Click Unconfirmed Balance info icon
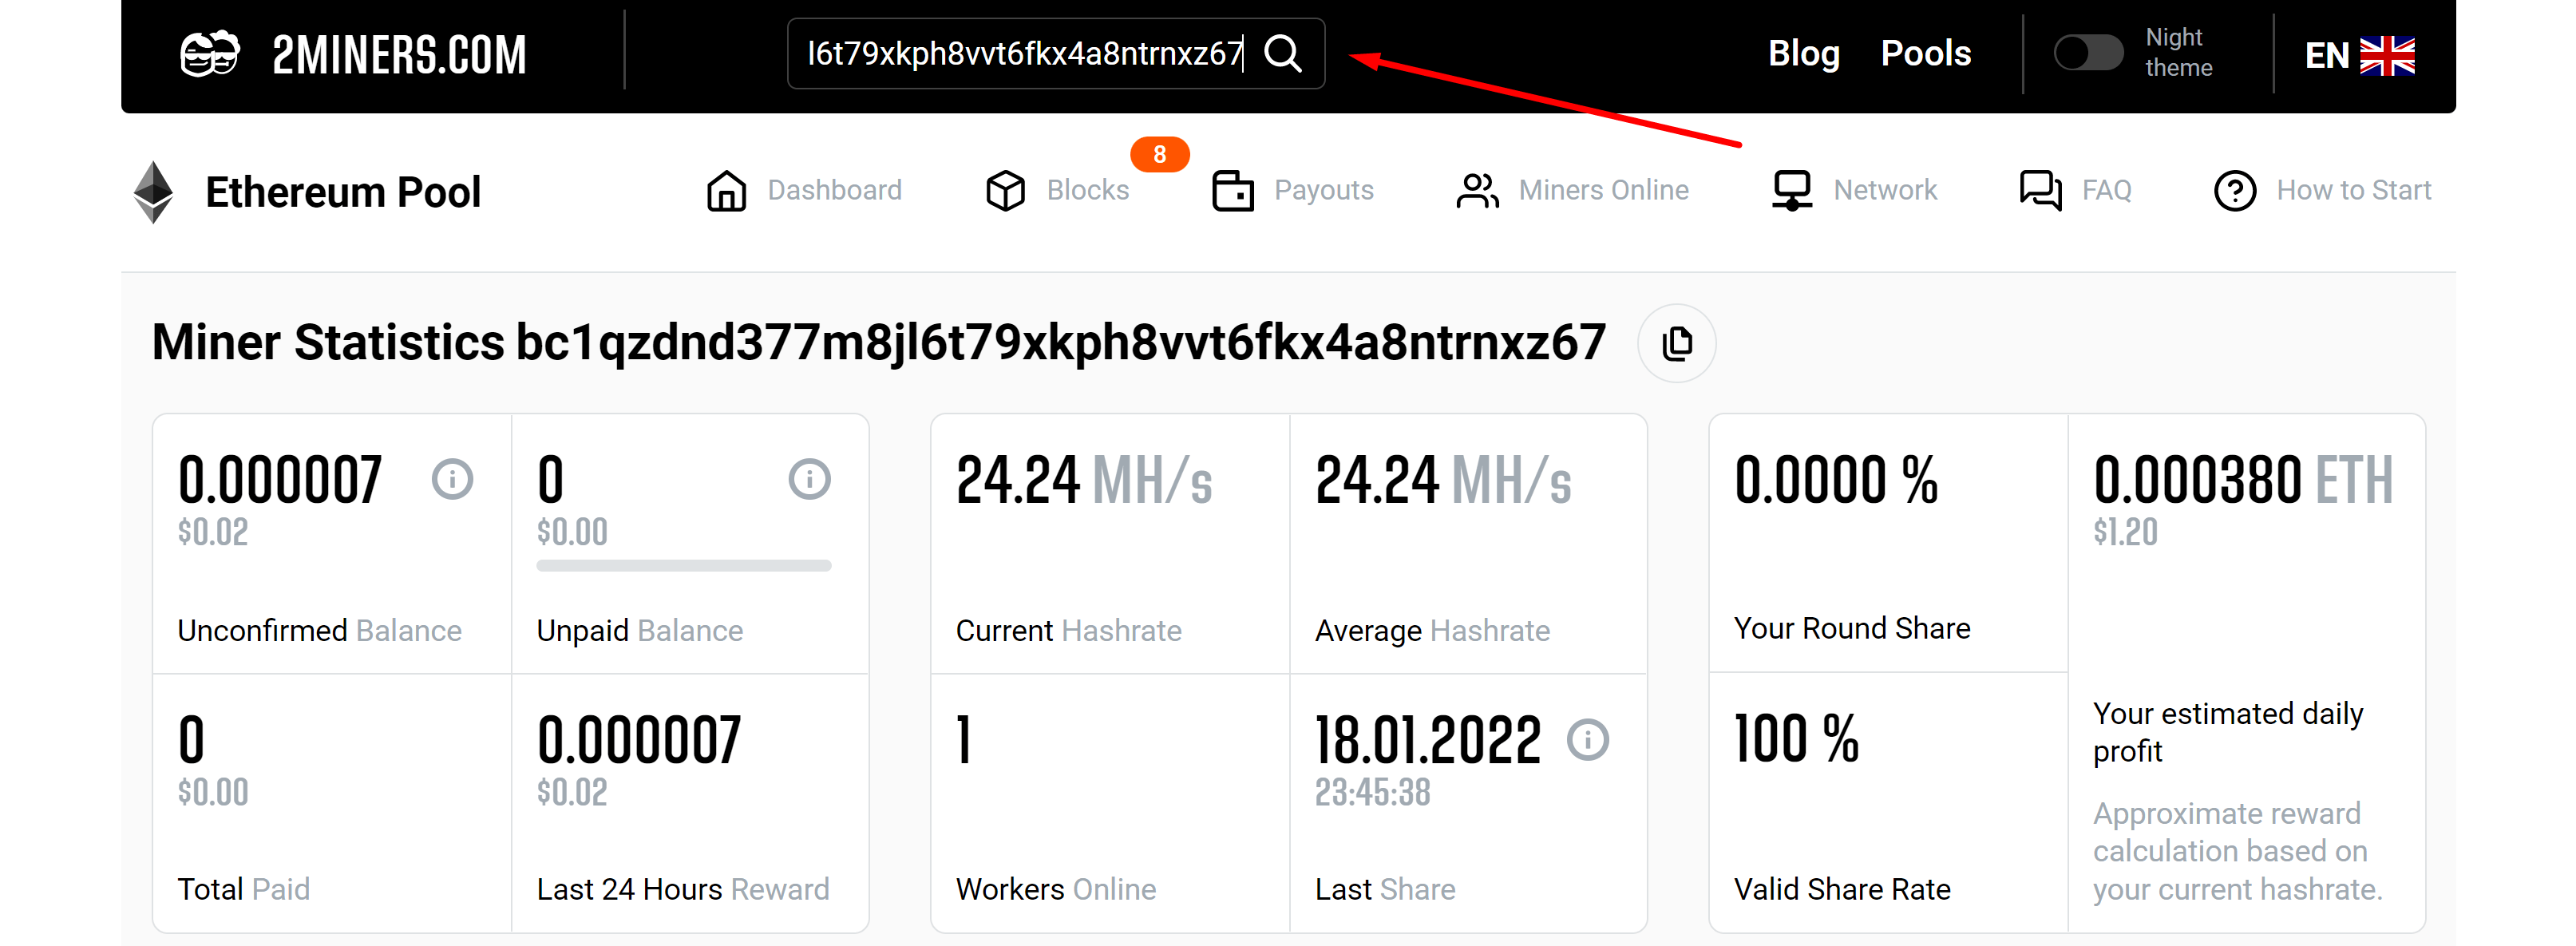Image resolution: width=2576 pixels, height=946 pixels. [x=452, y=479]
